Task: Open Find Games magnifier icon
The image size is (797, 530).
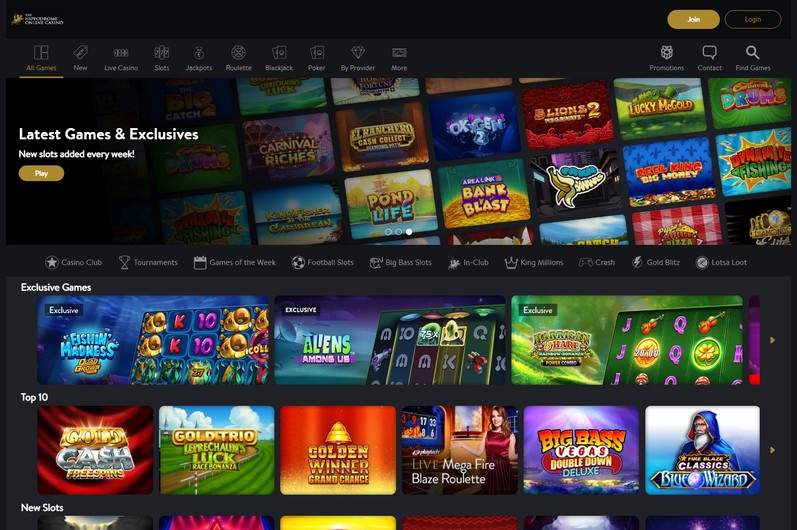Action: pyautogui.click(x=752, y=52)
